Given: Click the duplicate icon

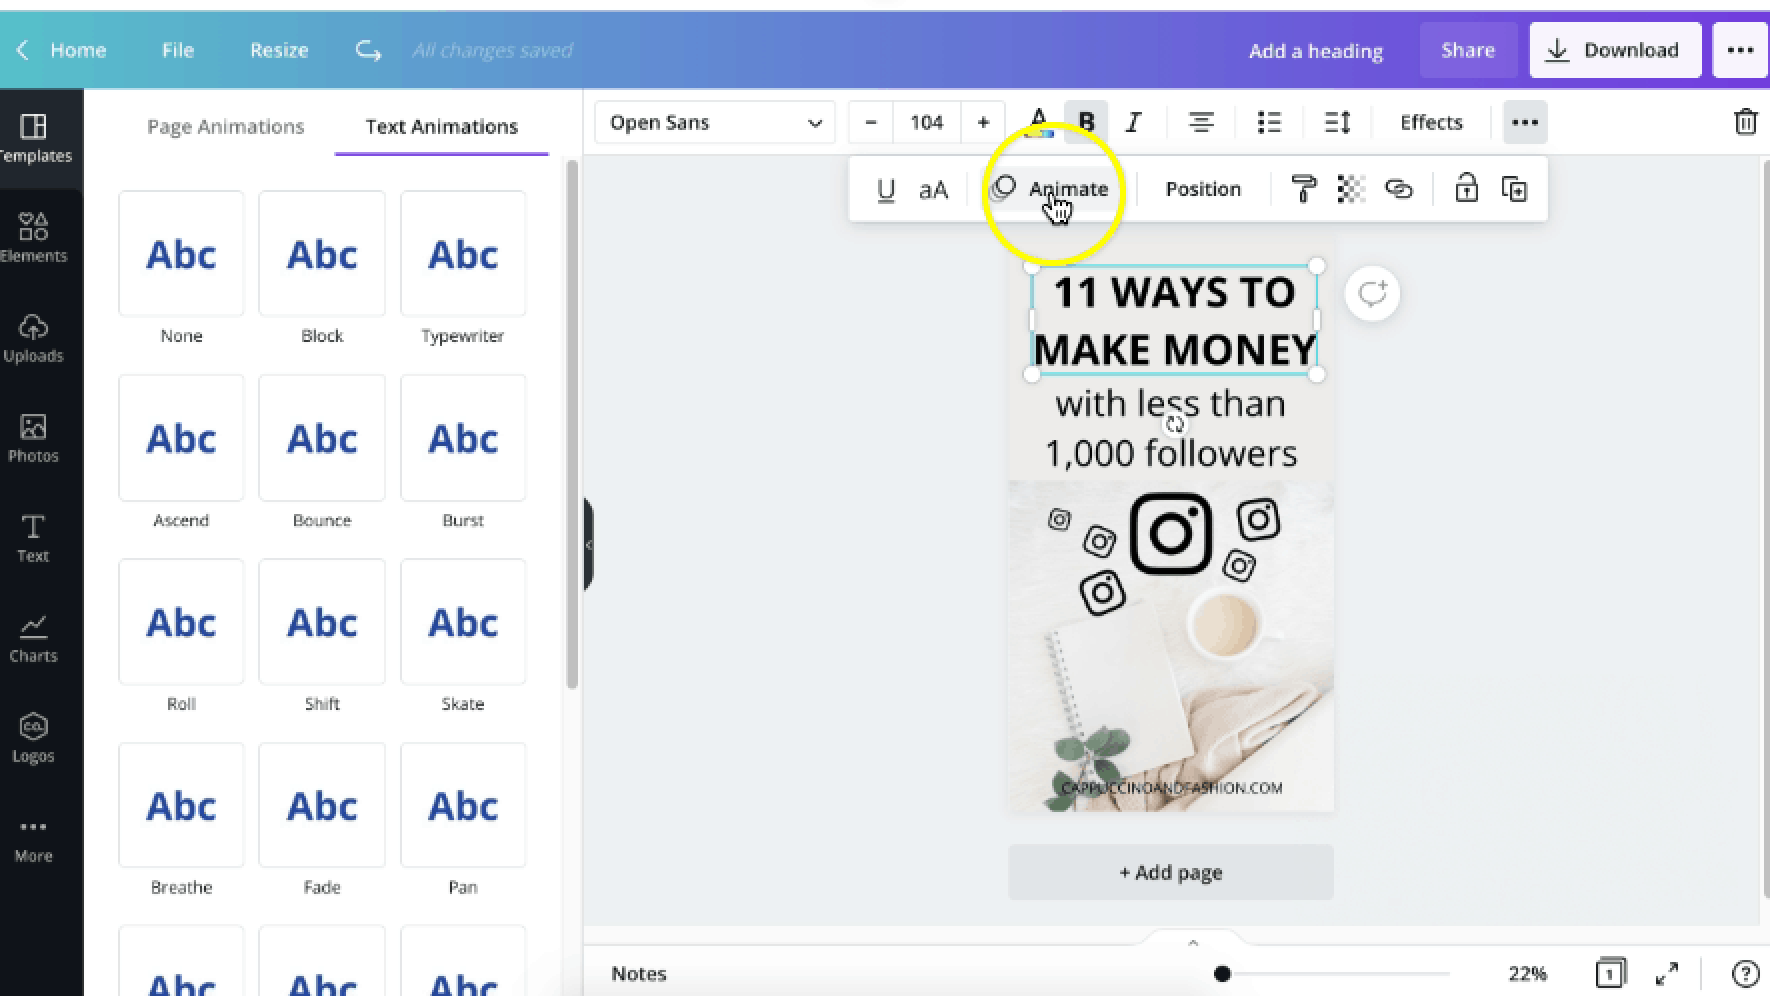Looking at the screenshot, I should (x=1514, y=189).
